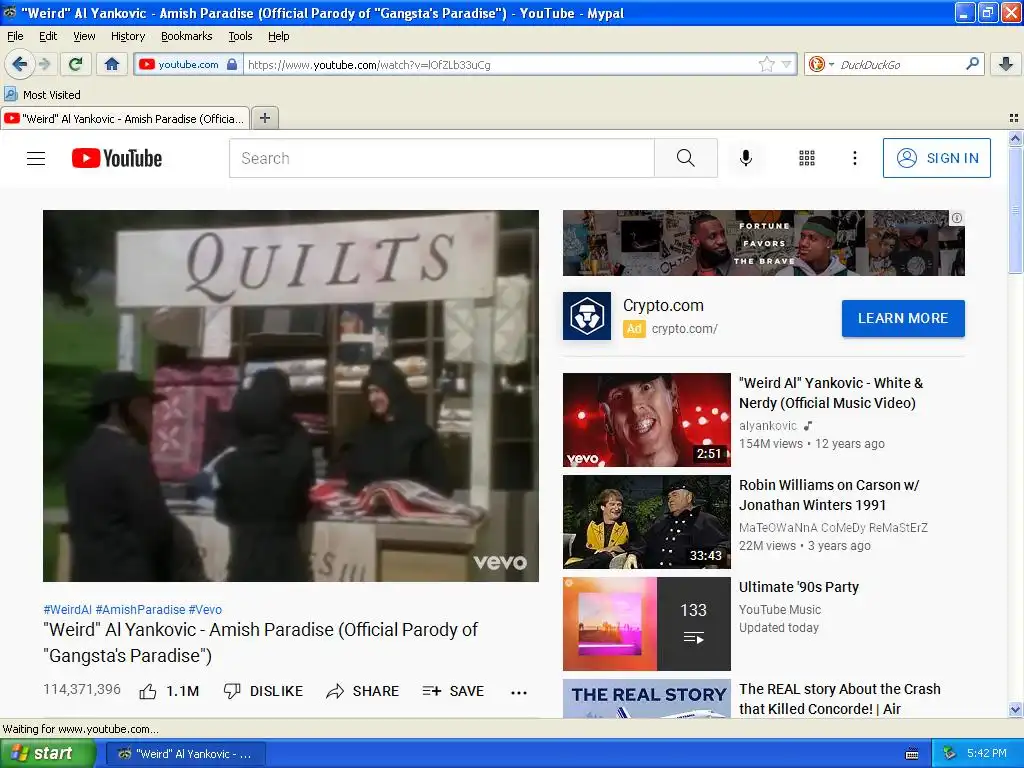Click the page scrollbar up arrow
The image size is (1024, 768).
click(x=1015, y=138)
